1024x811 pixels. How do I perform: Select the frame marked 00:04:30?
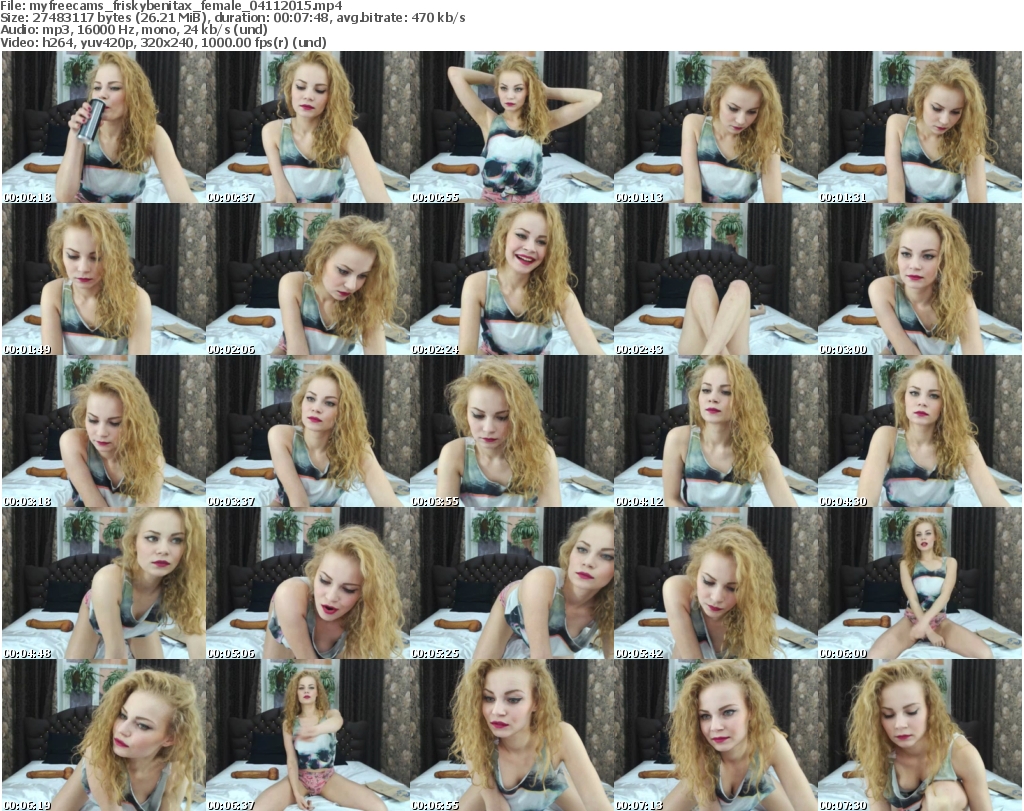920,431
